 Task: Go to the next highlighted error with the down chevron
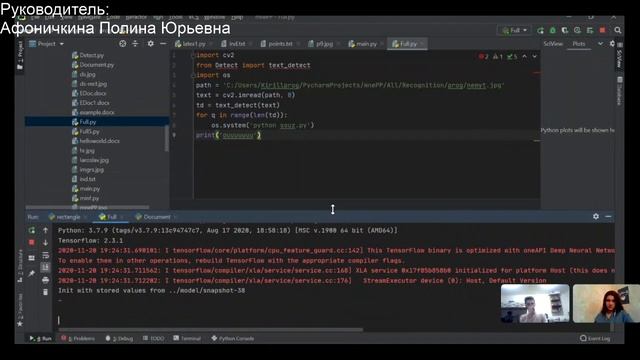click(534, 56)
